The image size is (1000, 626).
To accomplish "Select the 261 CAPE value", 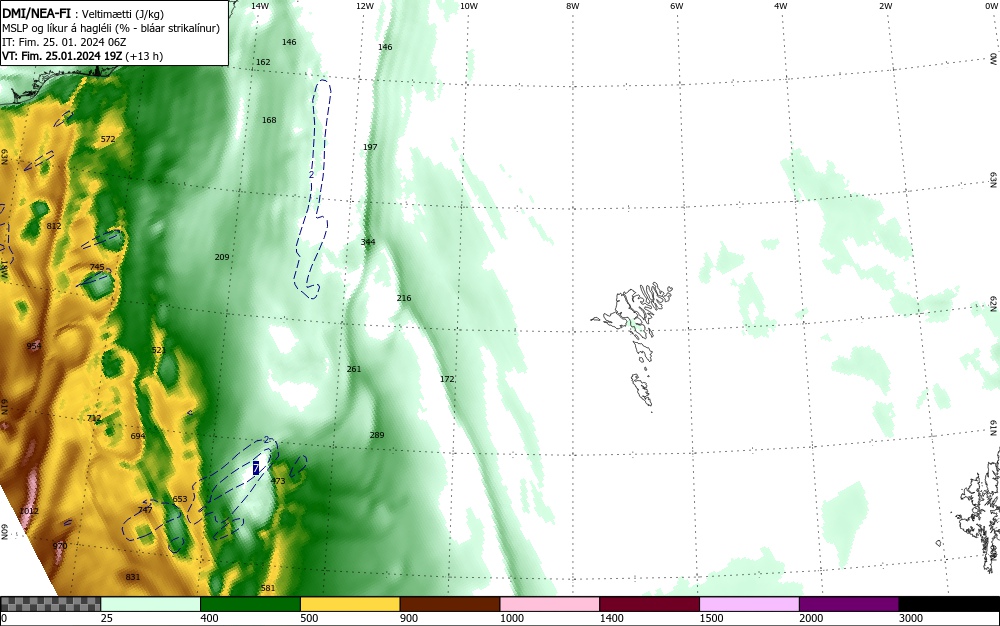I will point(354,368).
